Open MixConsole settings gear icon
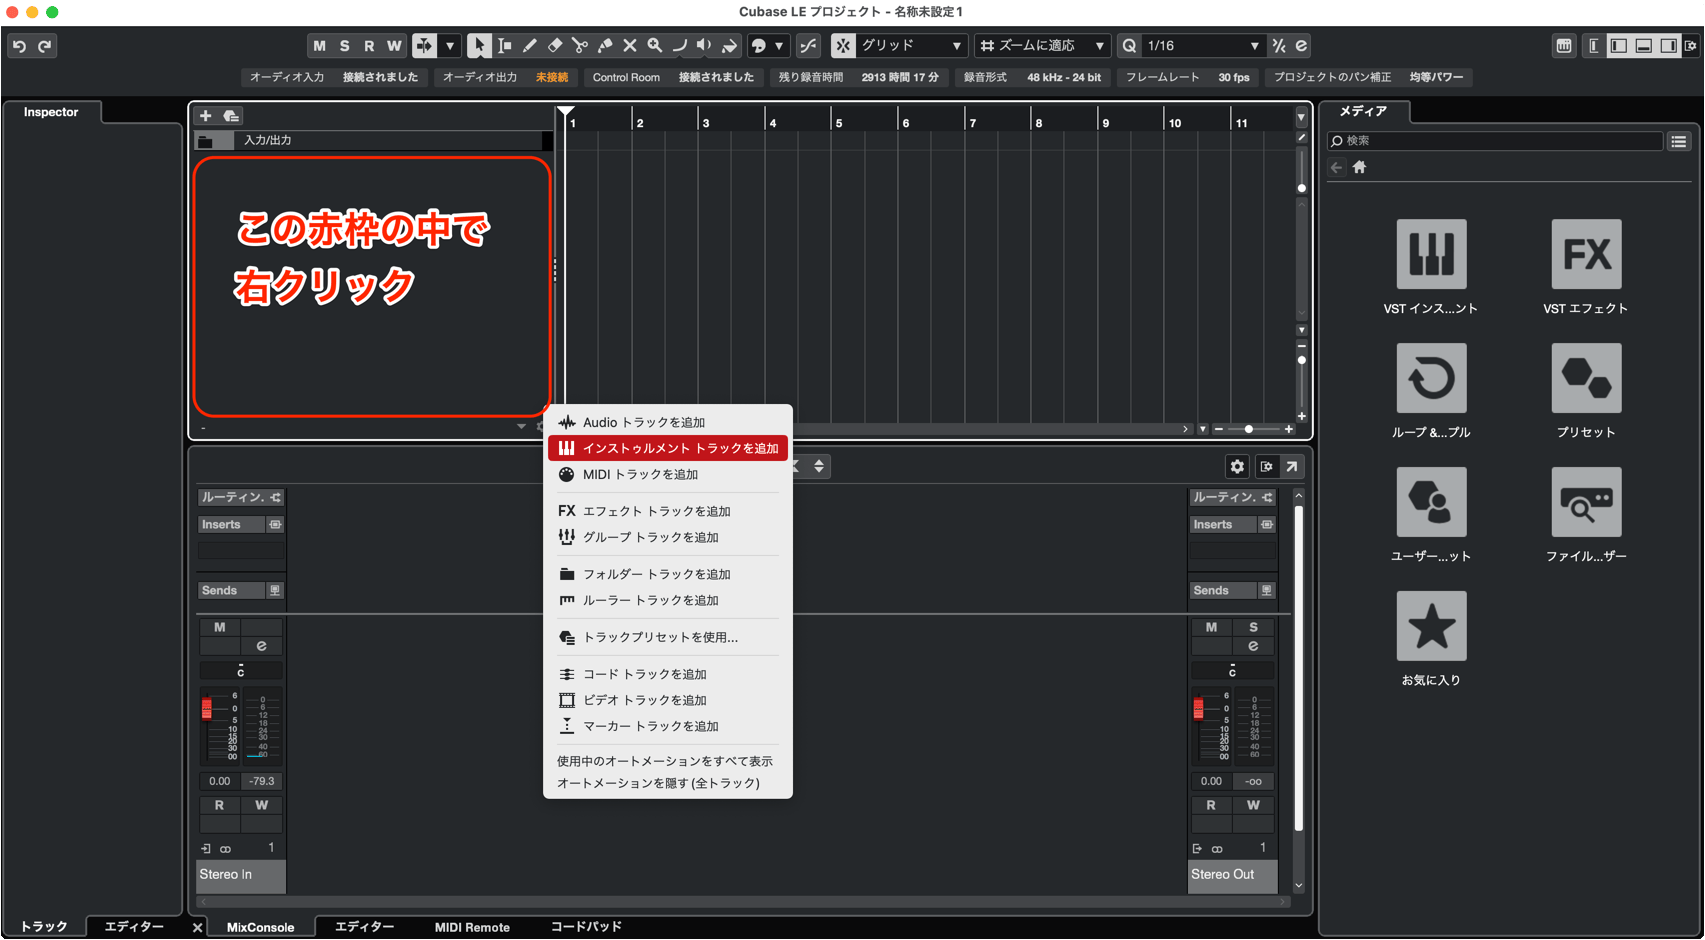 1237,467
